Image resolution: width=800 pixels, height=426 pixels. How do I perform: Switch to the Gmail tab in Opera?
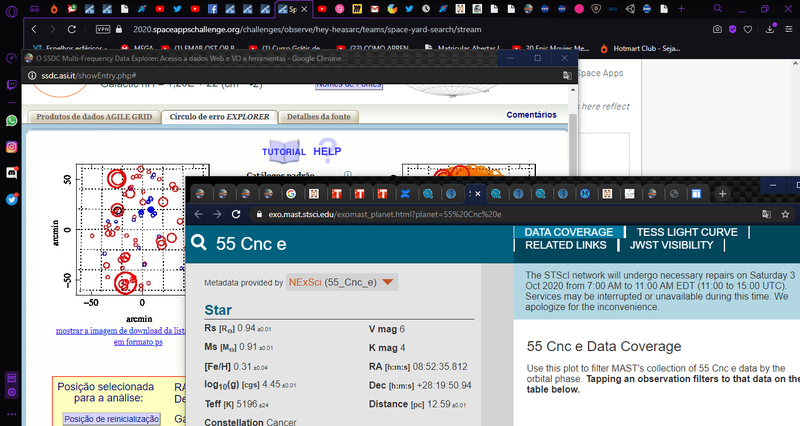374,9
